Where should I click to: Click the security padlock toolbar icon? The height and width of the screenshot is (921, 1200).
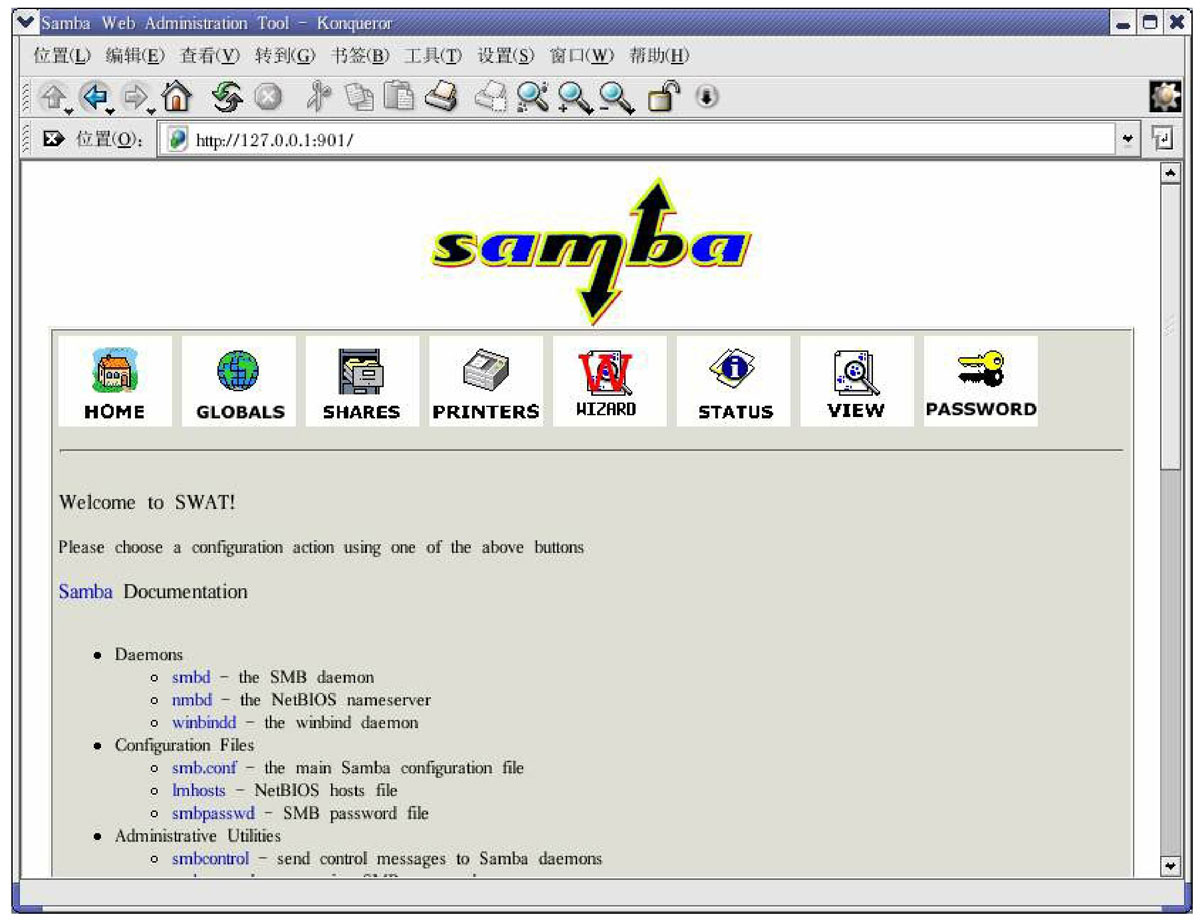(x=664, y=97)
